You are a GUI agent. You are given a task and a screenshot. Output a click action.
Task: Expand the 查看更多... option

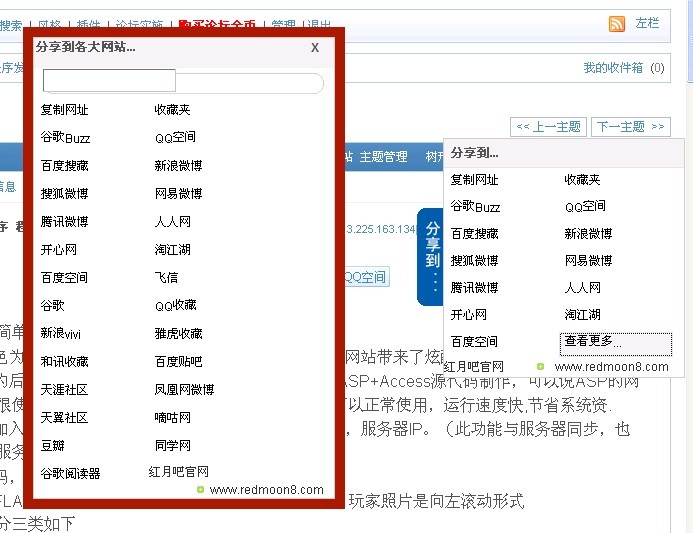[x=616, y=344]
